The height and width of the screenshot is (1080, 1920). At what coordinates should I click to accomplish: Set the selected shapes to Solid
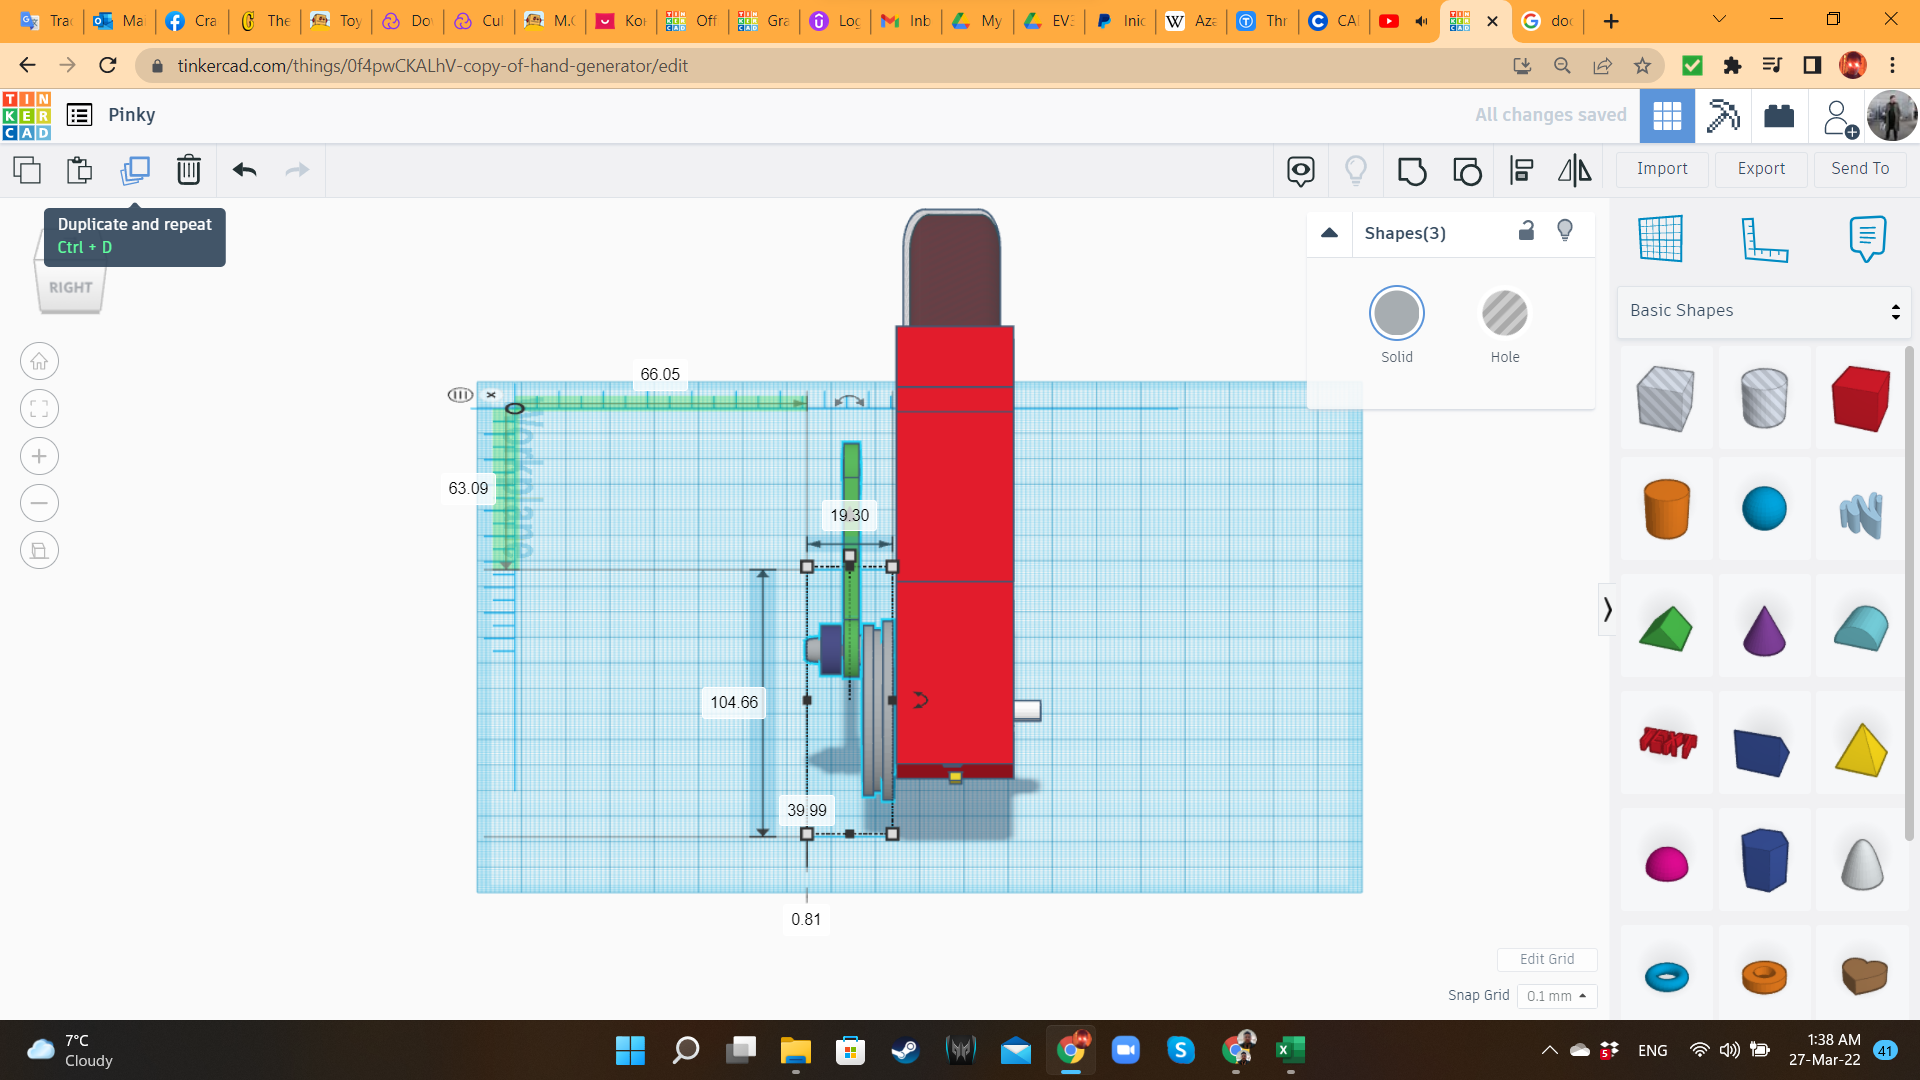[1396, 314]
